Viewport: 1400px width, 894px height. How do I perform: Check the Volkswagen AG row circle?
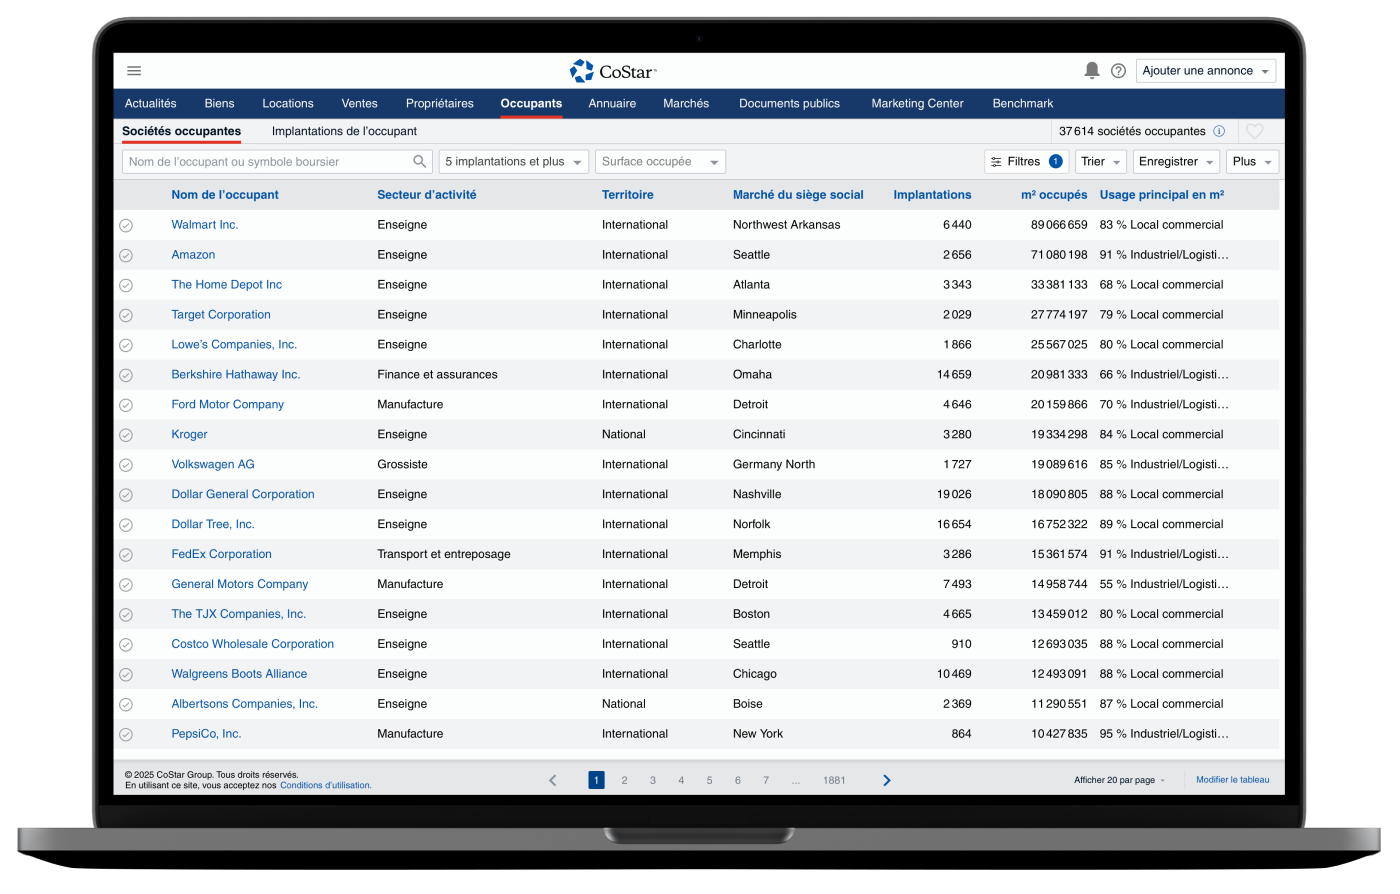click(126, 465)
